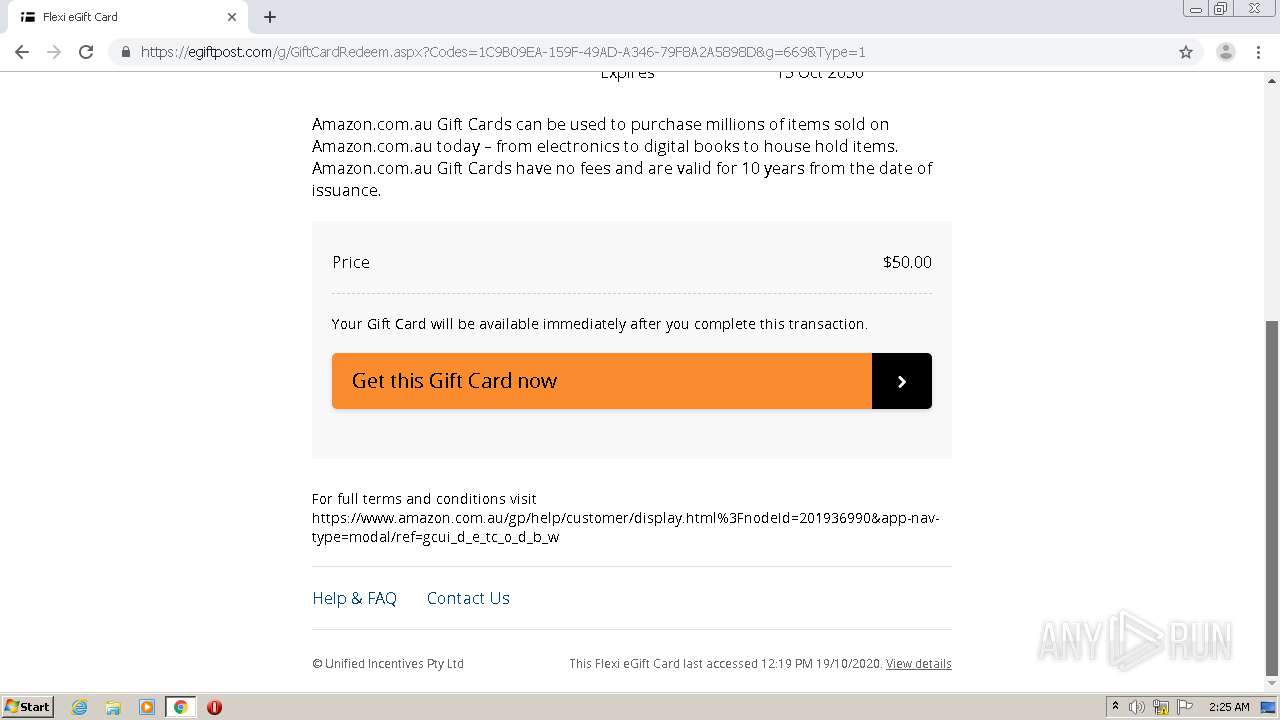Open Chrome's three-dot menu
Screen dimensions: 1280x720
1258,52
